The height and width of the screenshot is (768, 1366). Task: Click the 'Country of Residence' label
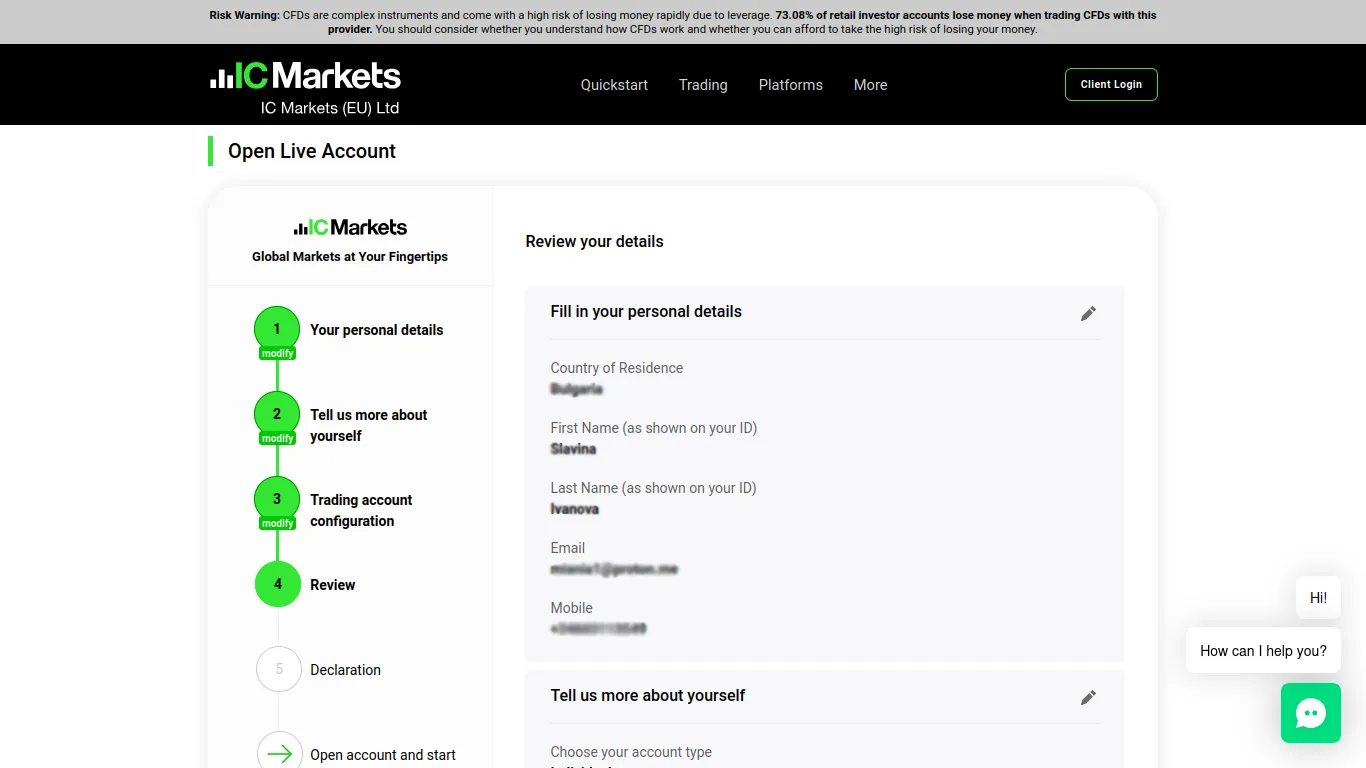coord(616,368)
